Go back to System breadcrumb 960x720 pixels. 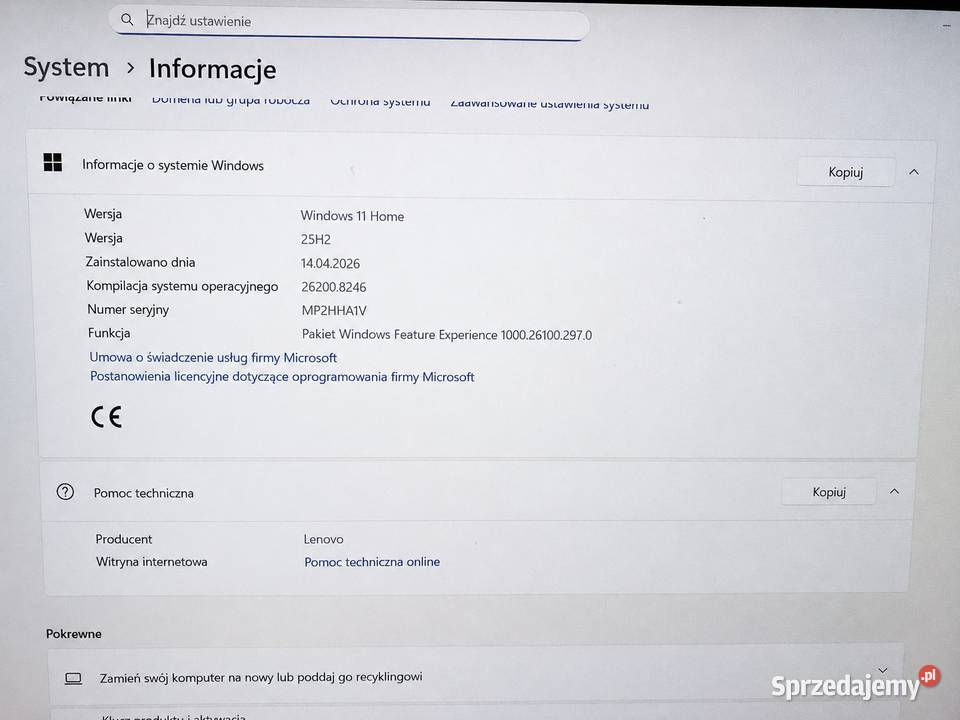[66, 67]
